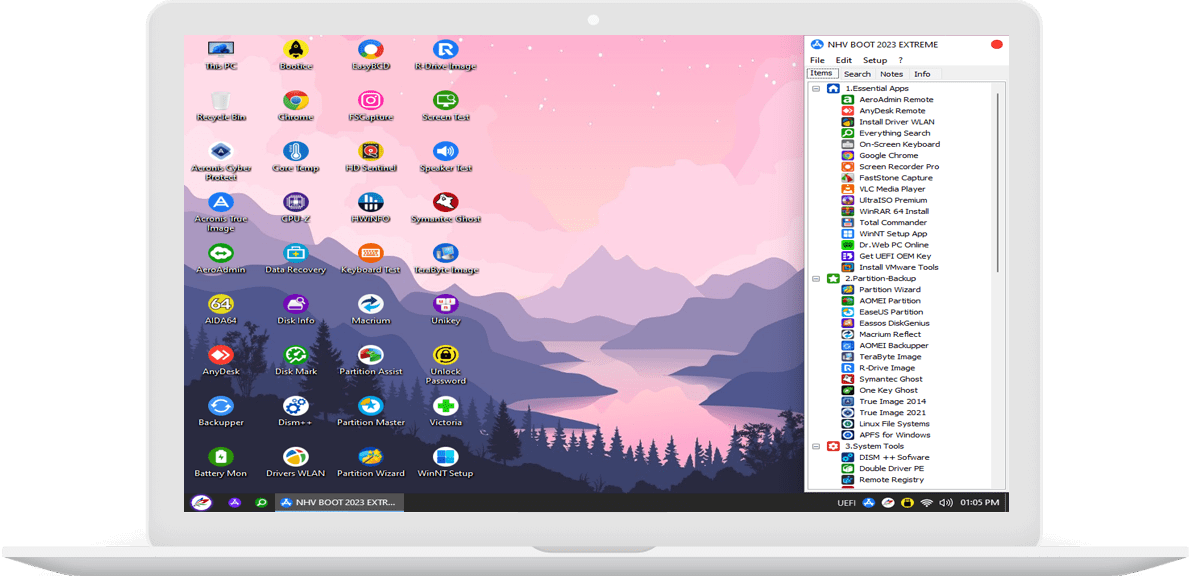Open the Macrium desktop icon
This screenshot has height=576, width=1191.
(x=371, y=309)
